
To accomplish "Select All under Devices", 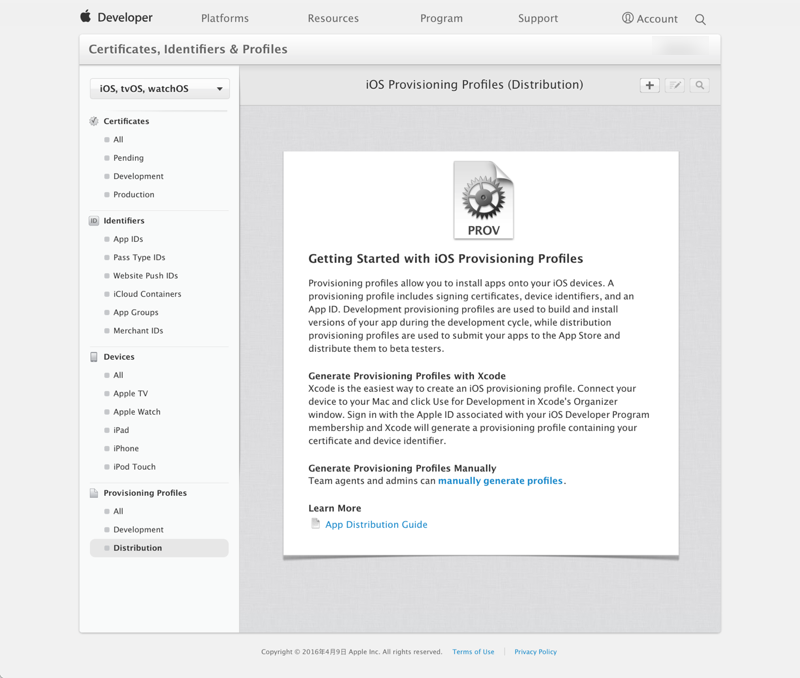I will tap(118, 375).
